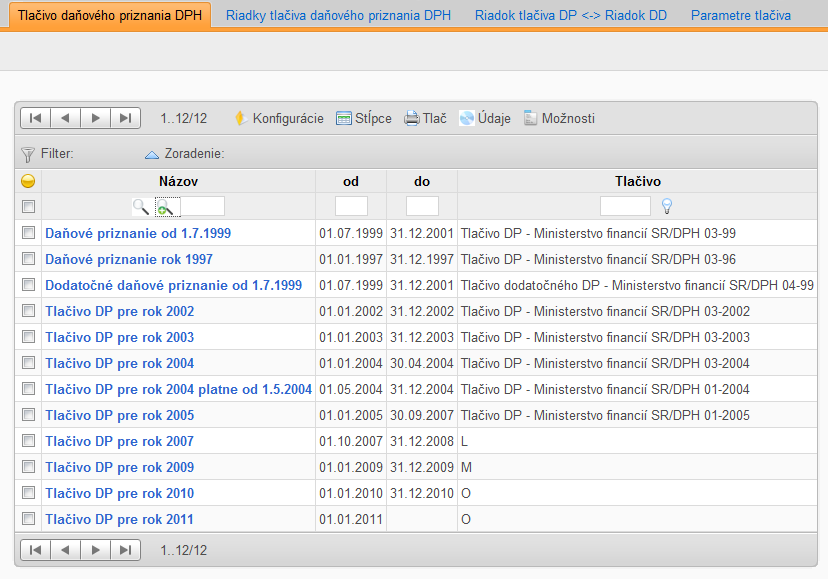
Task: Open link Tlačivo DP pre rok 2003
Action: 119,337
